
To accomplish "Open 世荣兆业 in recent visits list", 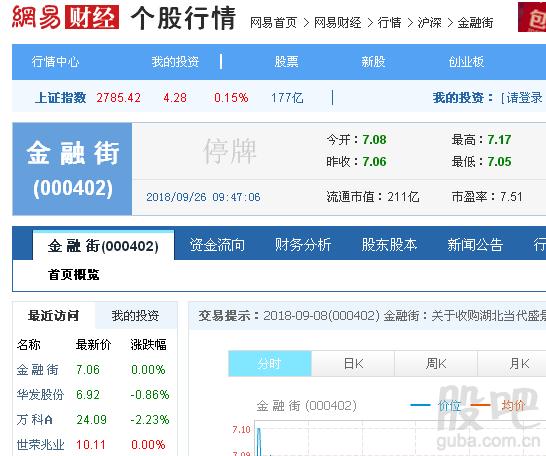I will pos(40,445).
